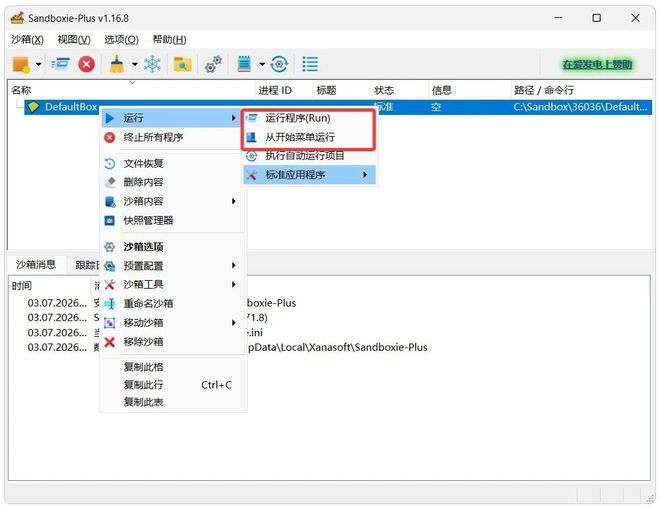The image size is (660, 508).
Task: Expand the 移动沙箱 submenu
Action: (172, 323)
